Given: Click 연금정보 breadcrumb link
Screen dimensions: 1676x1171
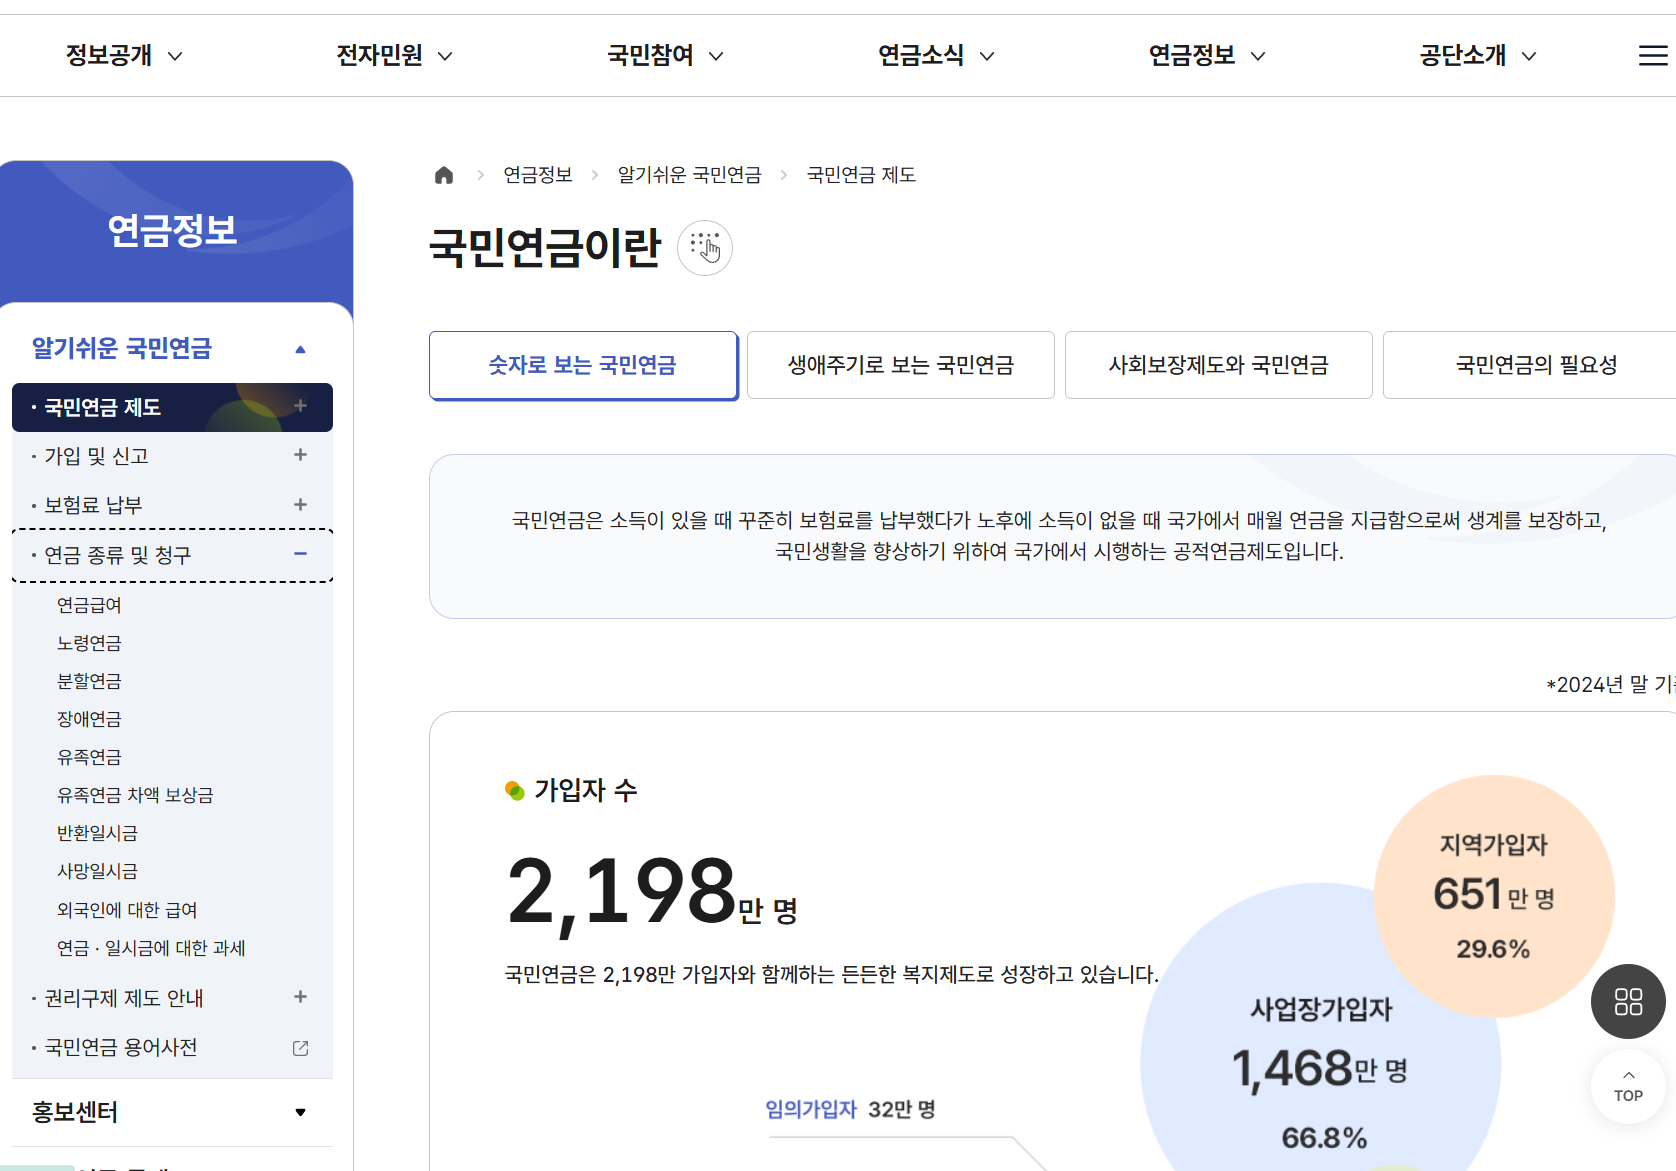Looking at the screenshot, I should tap(538, 175).
